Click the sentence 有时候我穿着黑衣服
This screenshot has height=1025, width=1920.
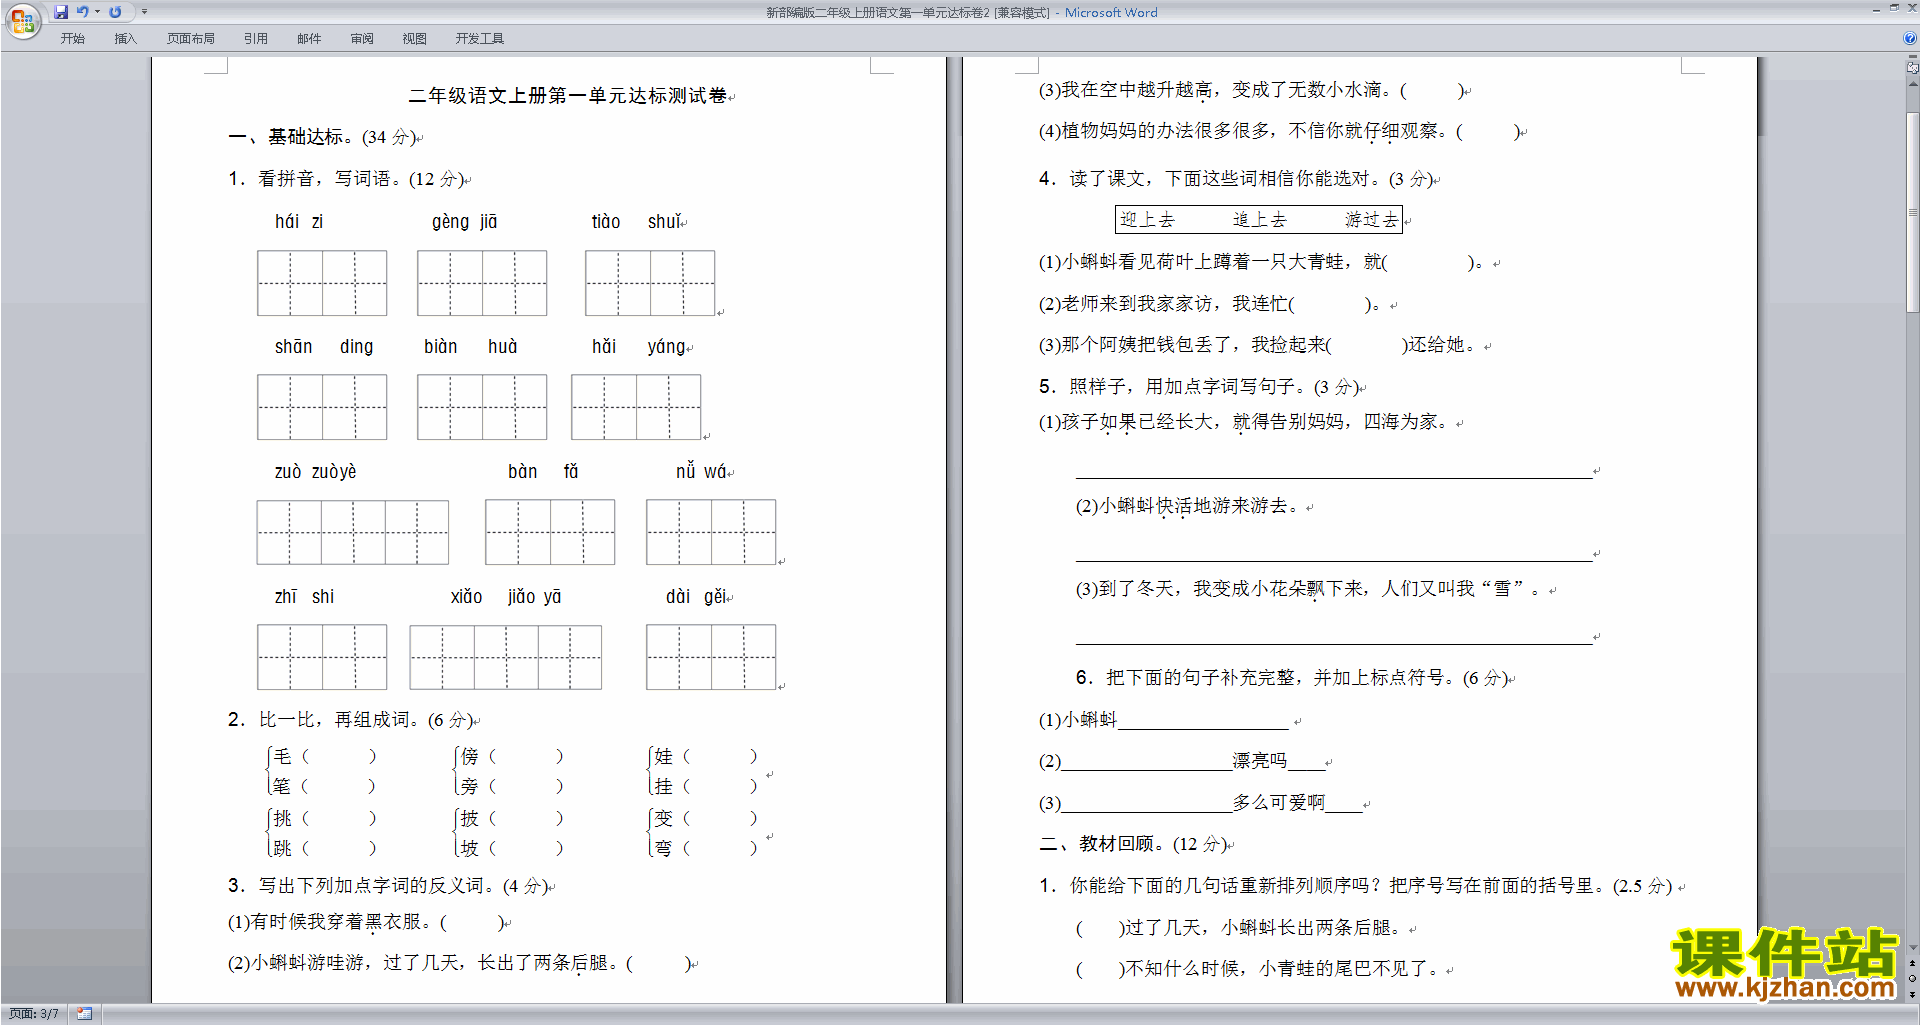[x=336, y=922]
